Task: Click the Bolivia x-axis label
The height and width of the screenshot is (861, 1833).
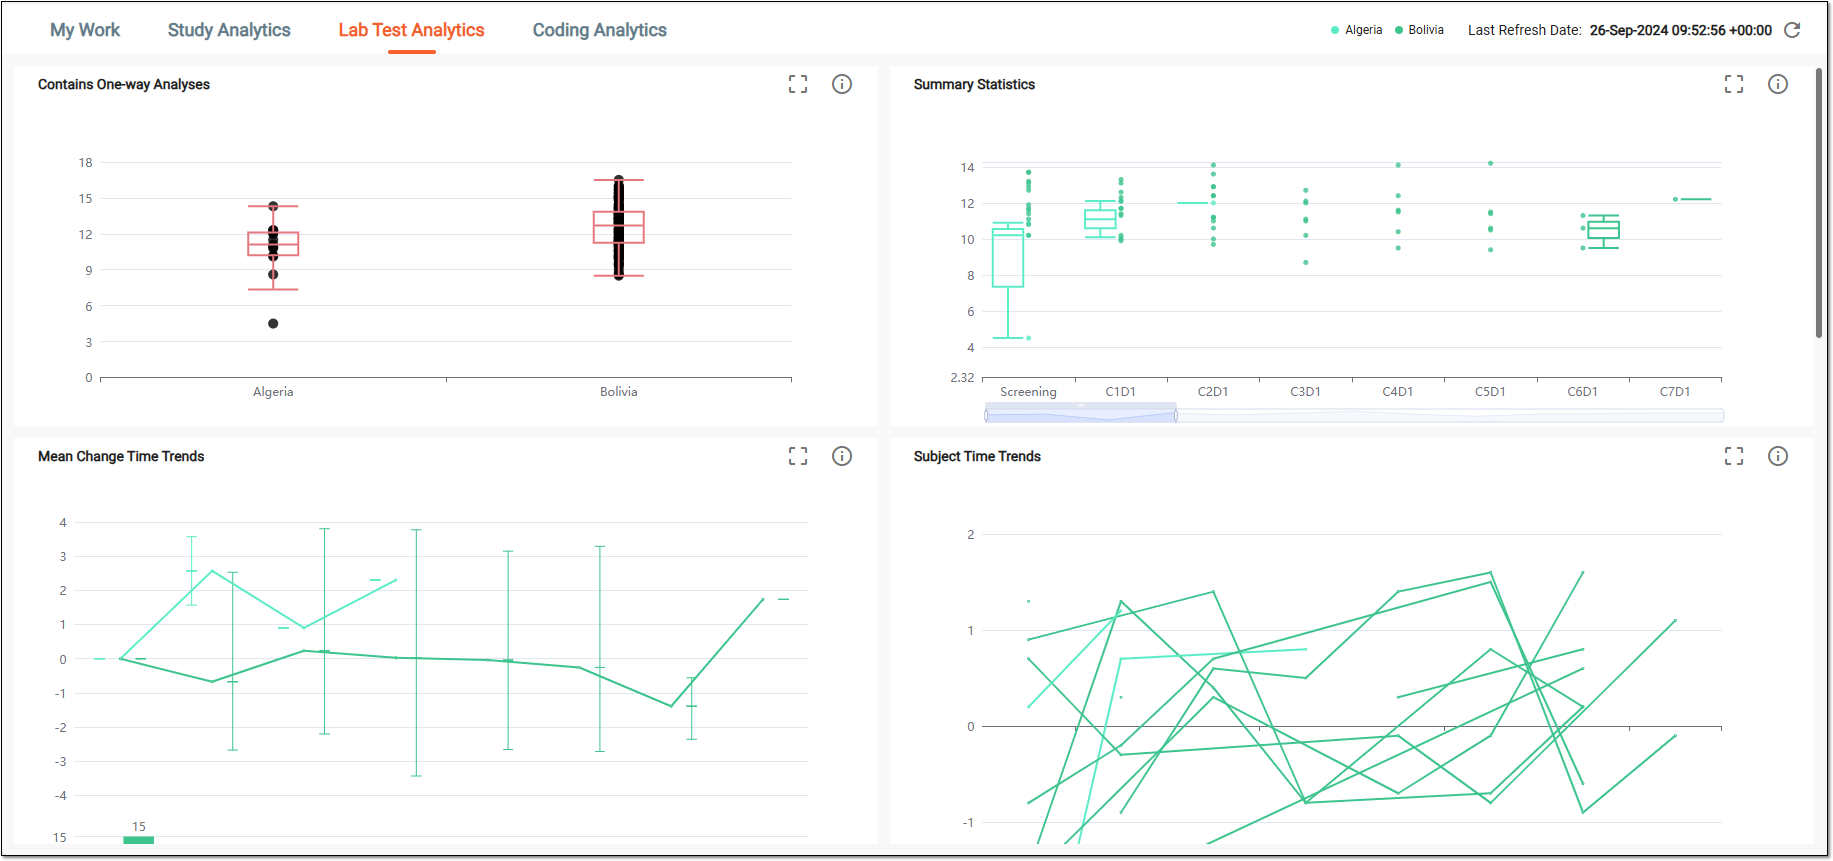Action: click(x=619, y=392)
